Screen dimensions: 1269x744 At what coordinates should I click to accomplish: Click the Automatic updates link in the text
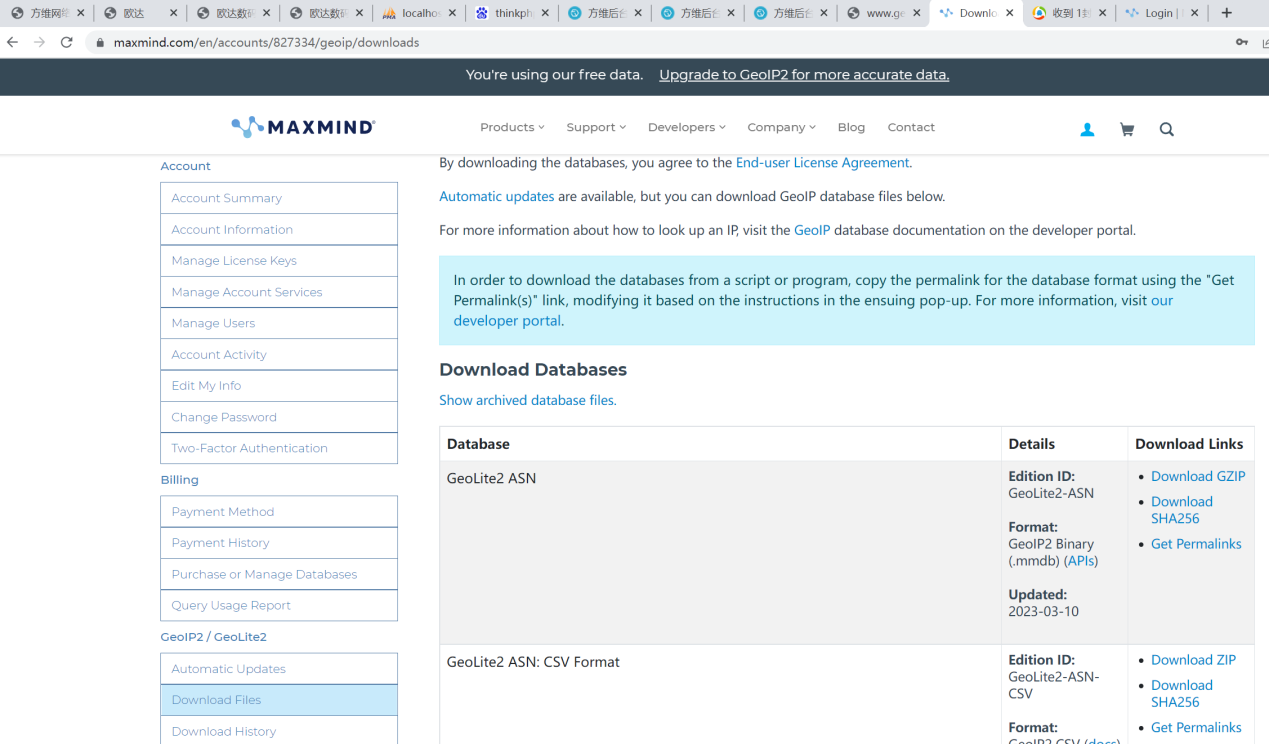tap(496, 196)
